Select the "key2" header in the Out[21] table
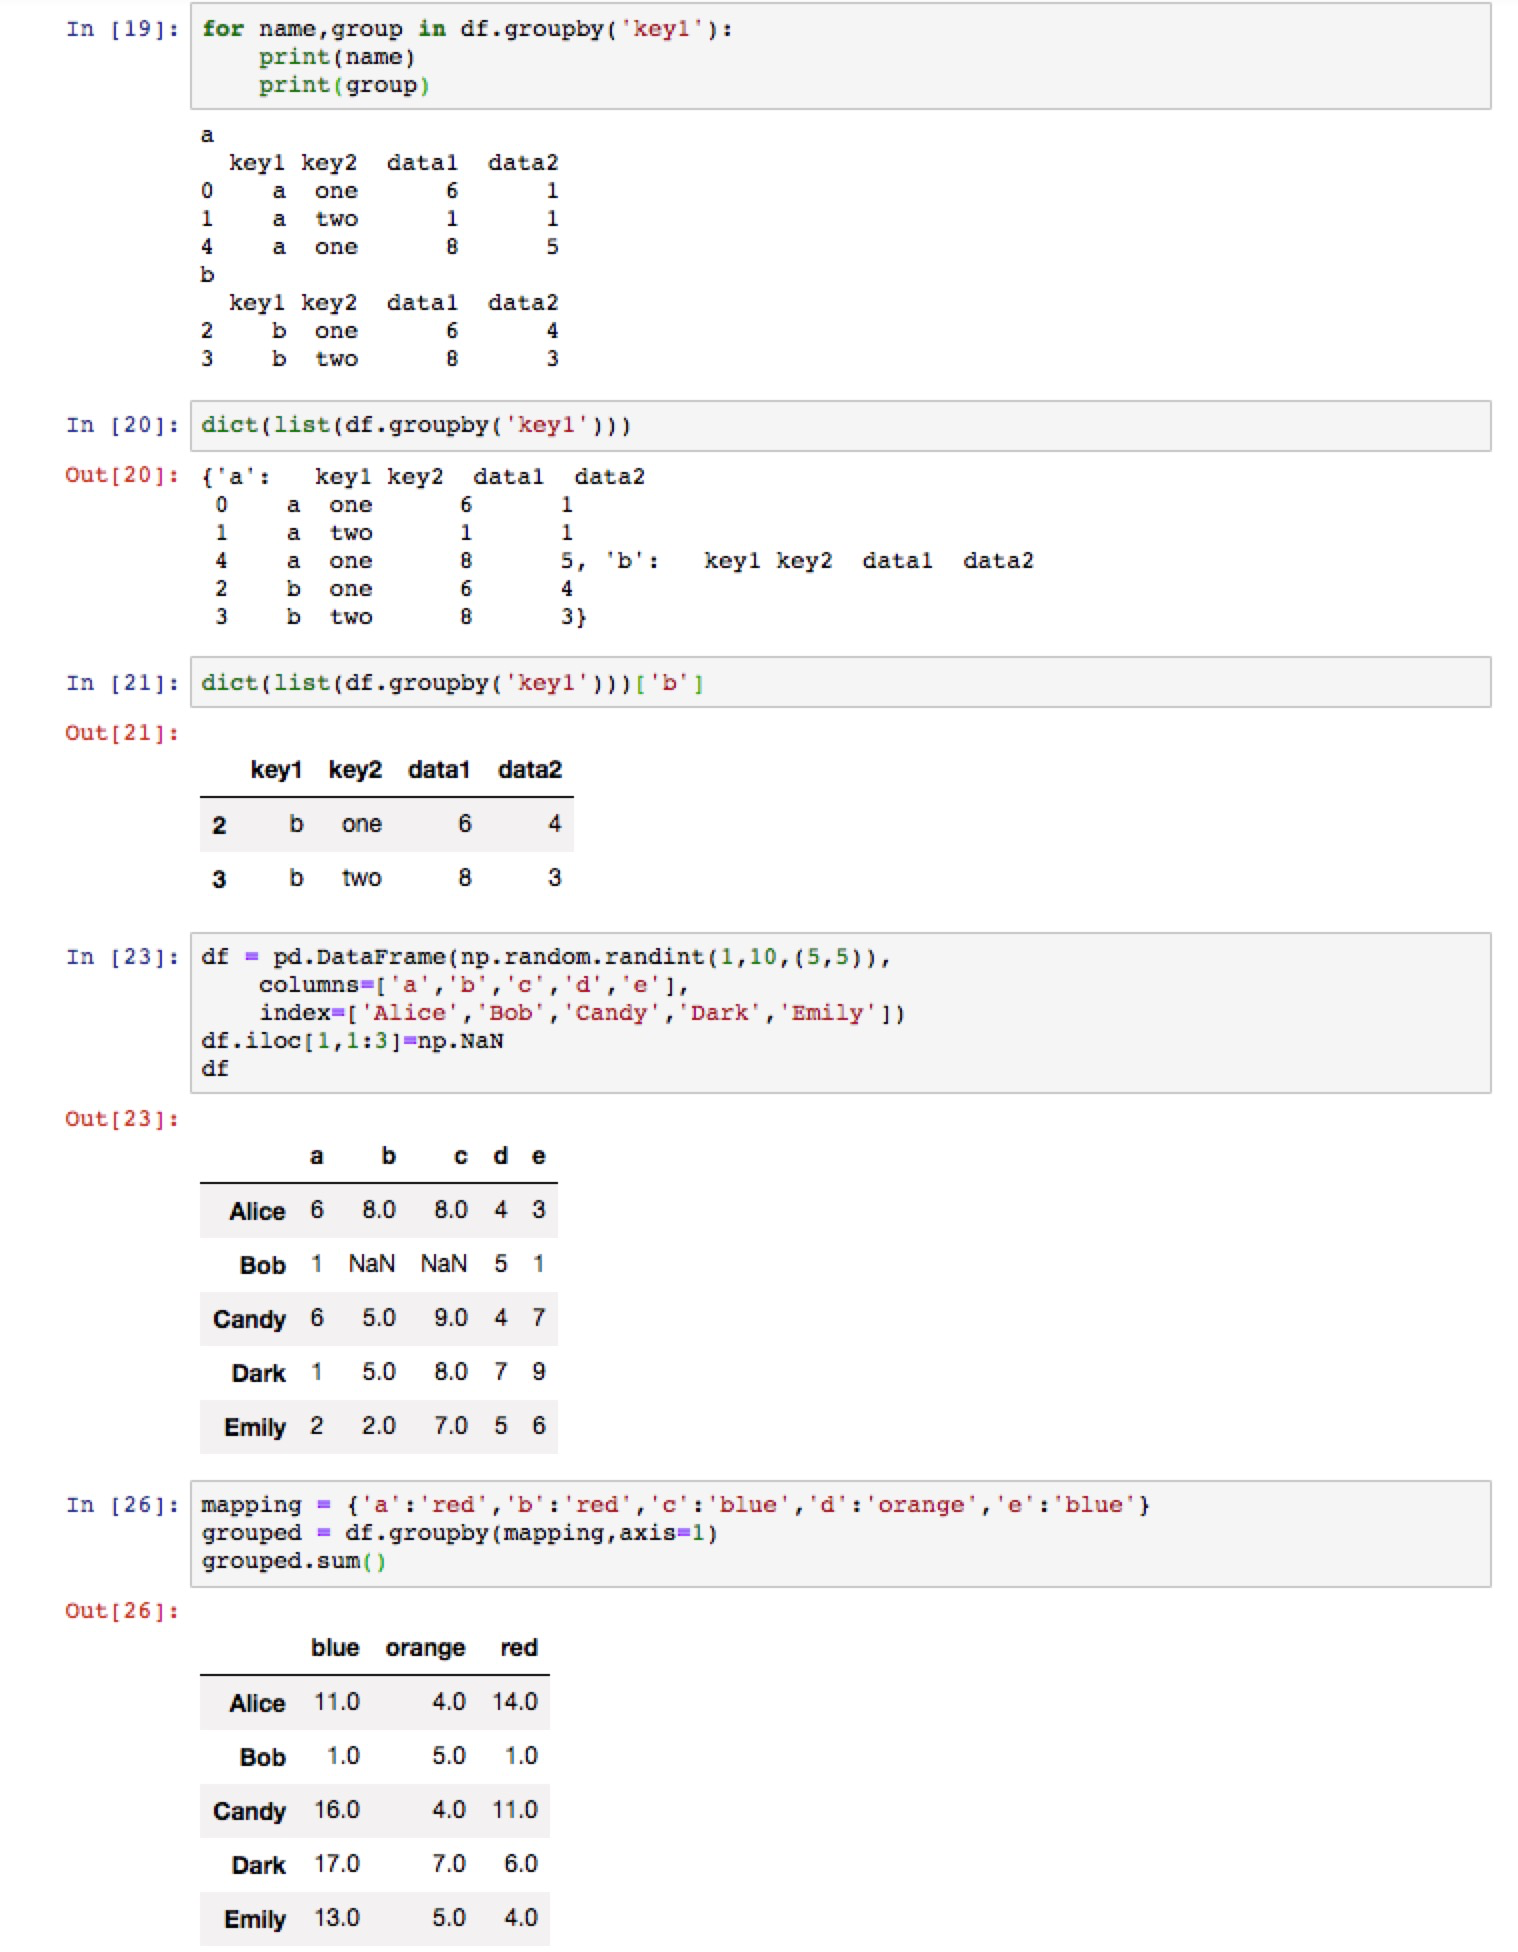1518x1952 pixels. (x=355, y=769)
